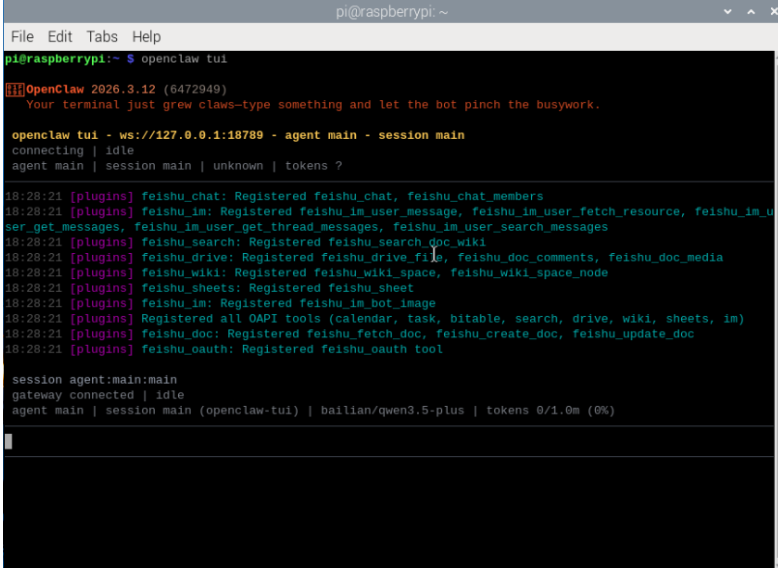The image size is (779, 568).
Task: Click 'feishu_sheet' in the feishu_sheets line
Action: (x=371, y=289)
